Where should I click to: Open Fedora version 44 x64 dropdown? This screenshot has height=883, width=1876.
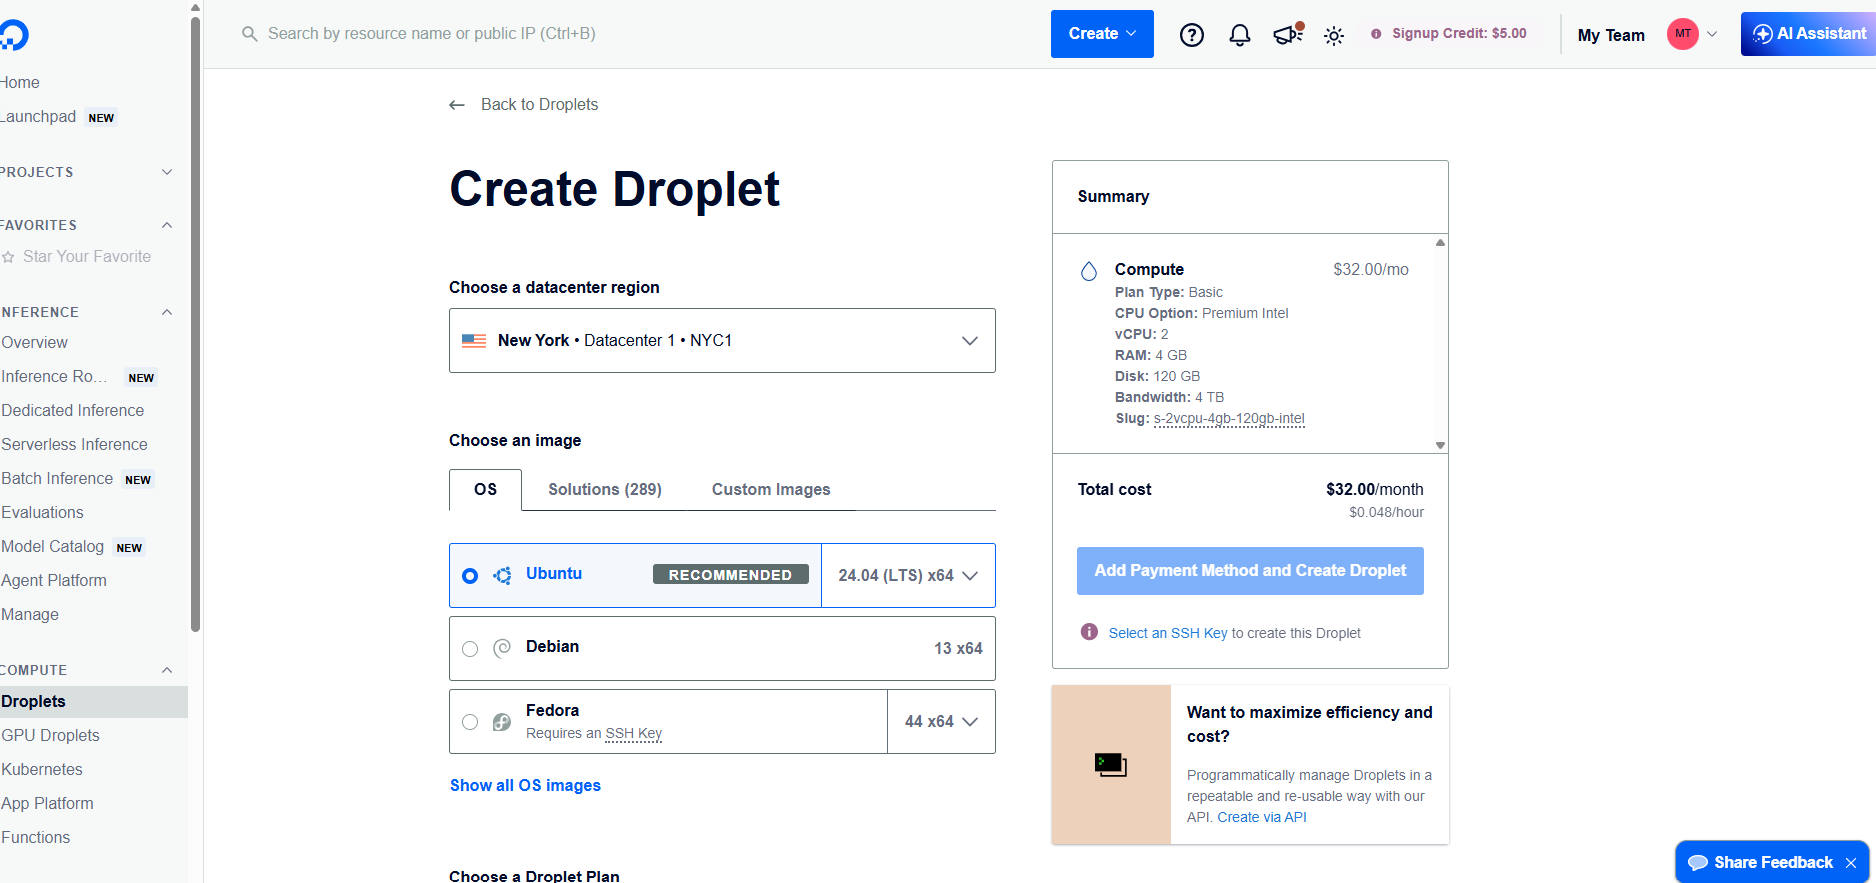coord(941,722)
